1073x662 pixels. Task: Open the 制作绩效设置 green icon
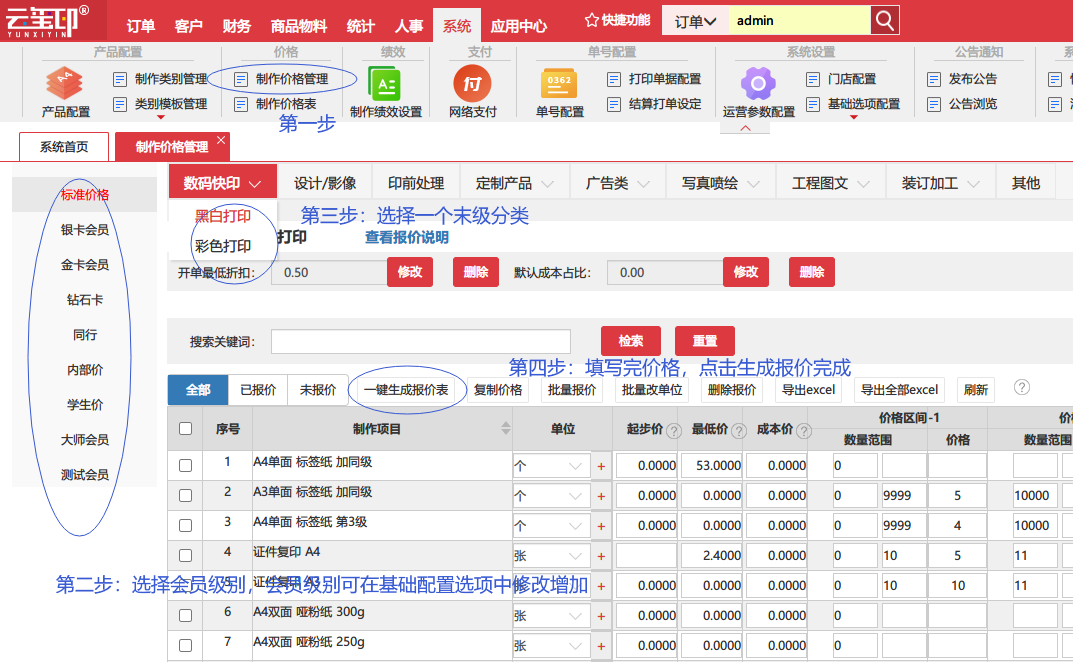[x=385, y=84]
